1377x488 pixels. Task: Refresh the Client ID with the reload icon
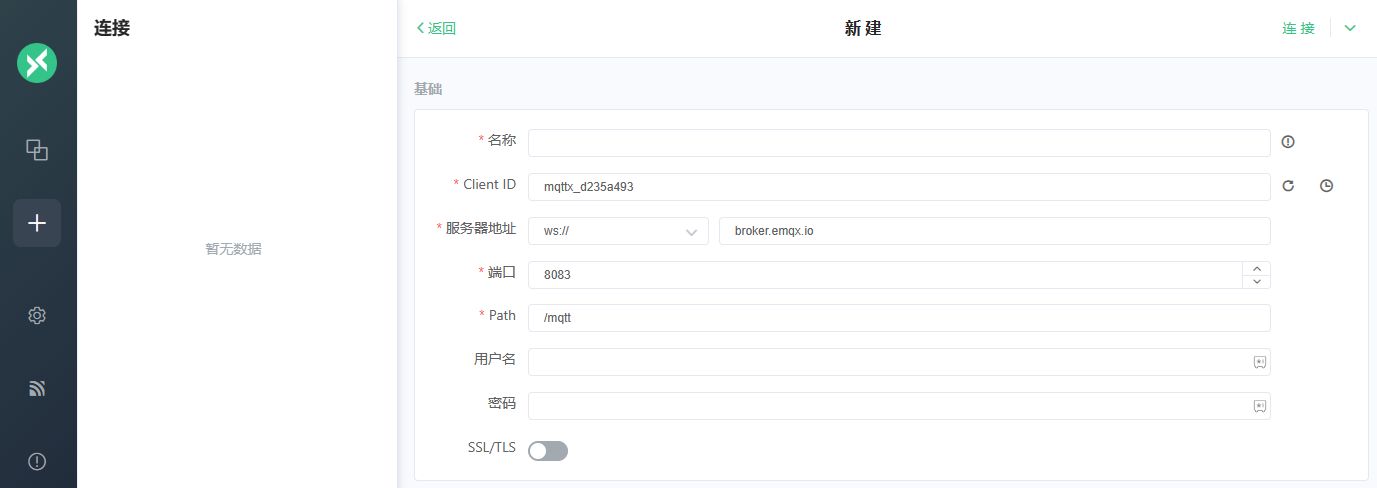(x=1288, y=186)
